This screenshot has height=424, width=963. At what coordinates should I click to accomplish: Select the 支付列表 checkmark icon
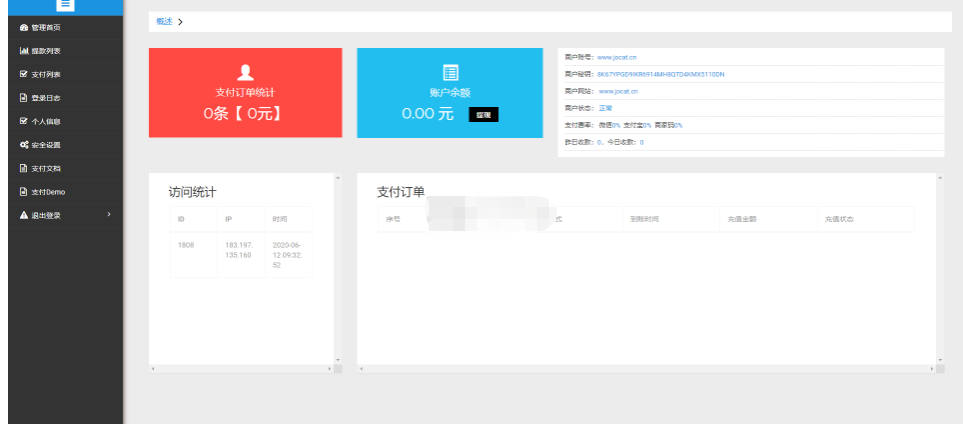click(24, 74)
